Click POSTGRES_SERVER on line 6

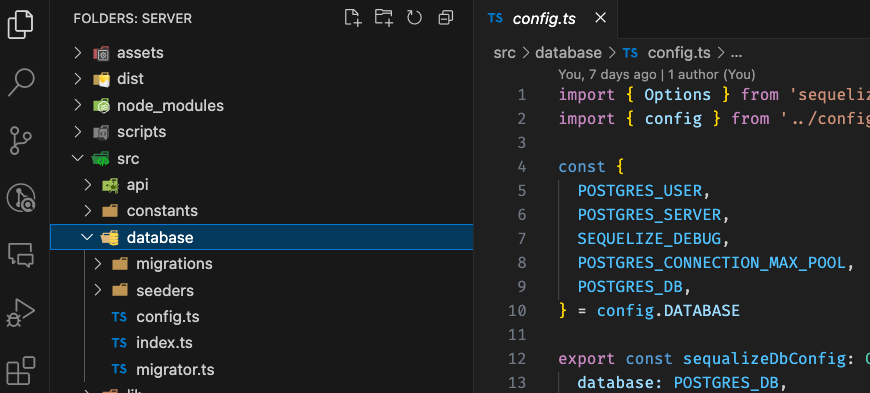(x=650, y=215)
